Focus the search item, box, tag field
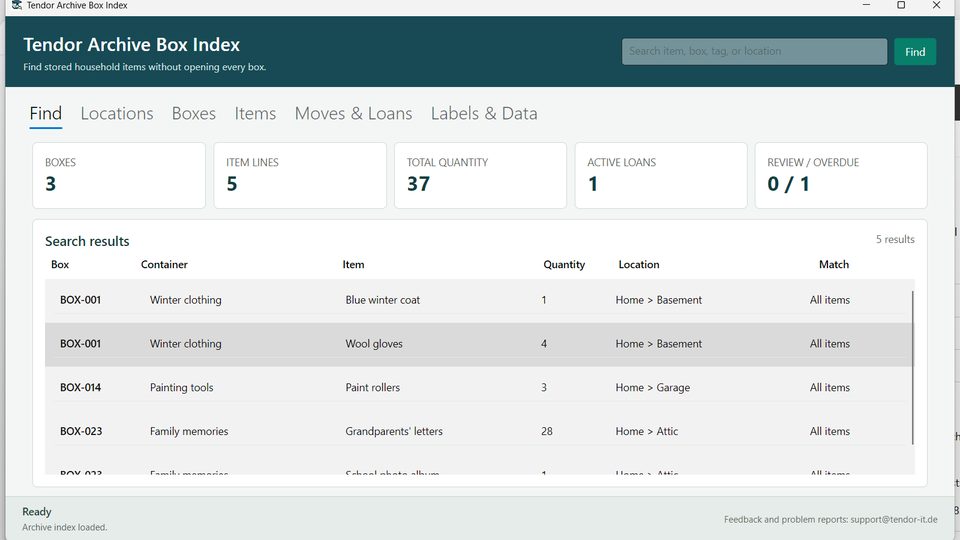Image resolution: width=960 pixels, height=540 pixels. pyautogui.click(x=754, y=51)
